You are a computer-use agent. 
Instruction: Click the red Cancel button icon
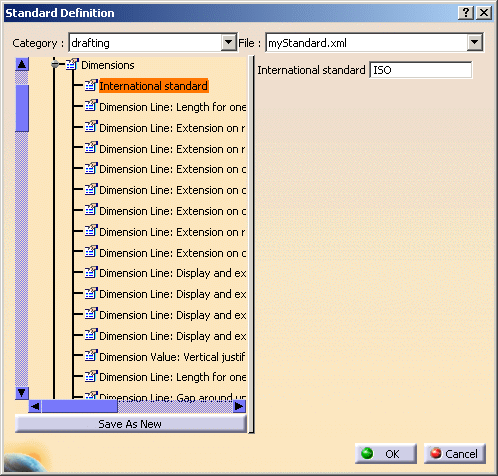point(435,453)
